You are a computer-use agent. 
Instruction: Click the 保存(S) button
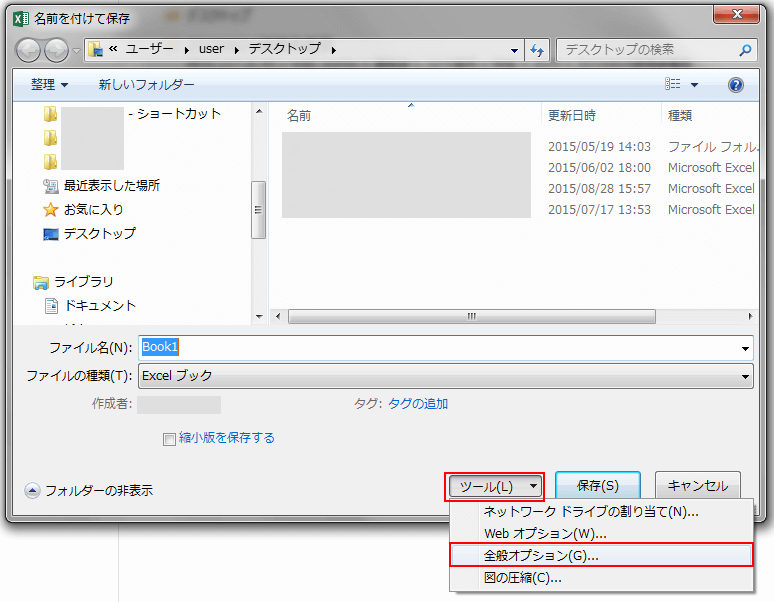pos(598,486)
